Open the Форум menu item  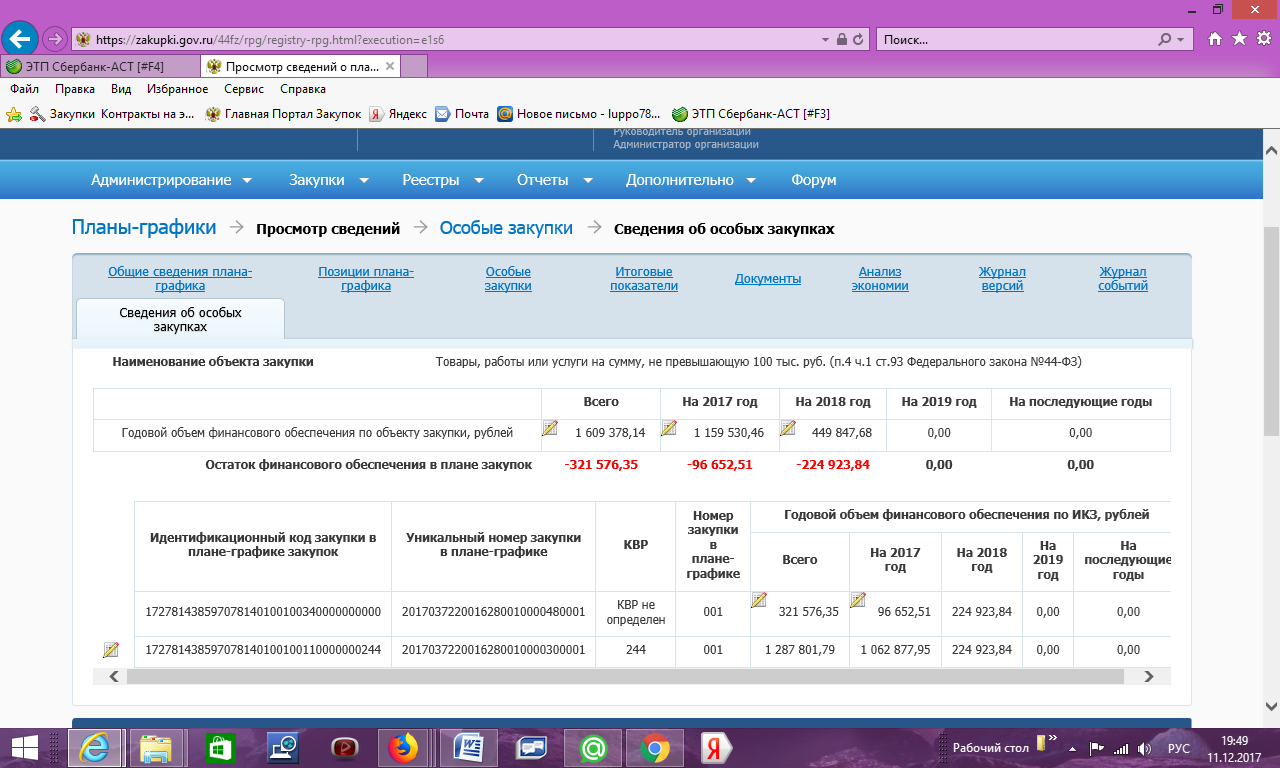click(813, 180)
